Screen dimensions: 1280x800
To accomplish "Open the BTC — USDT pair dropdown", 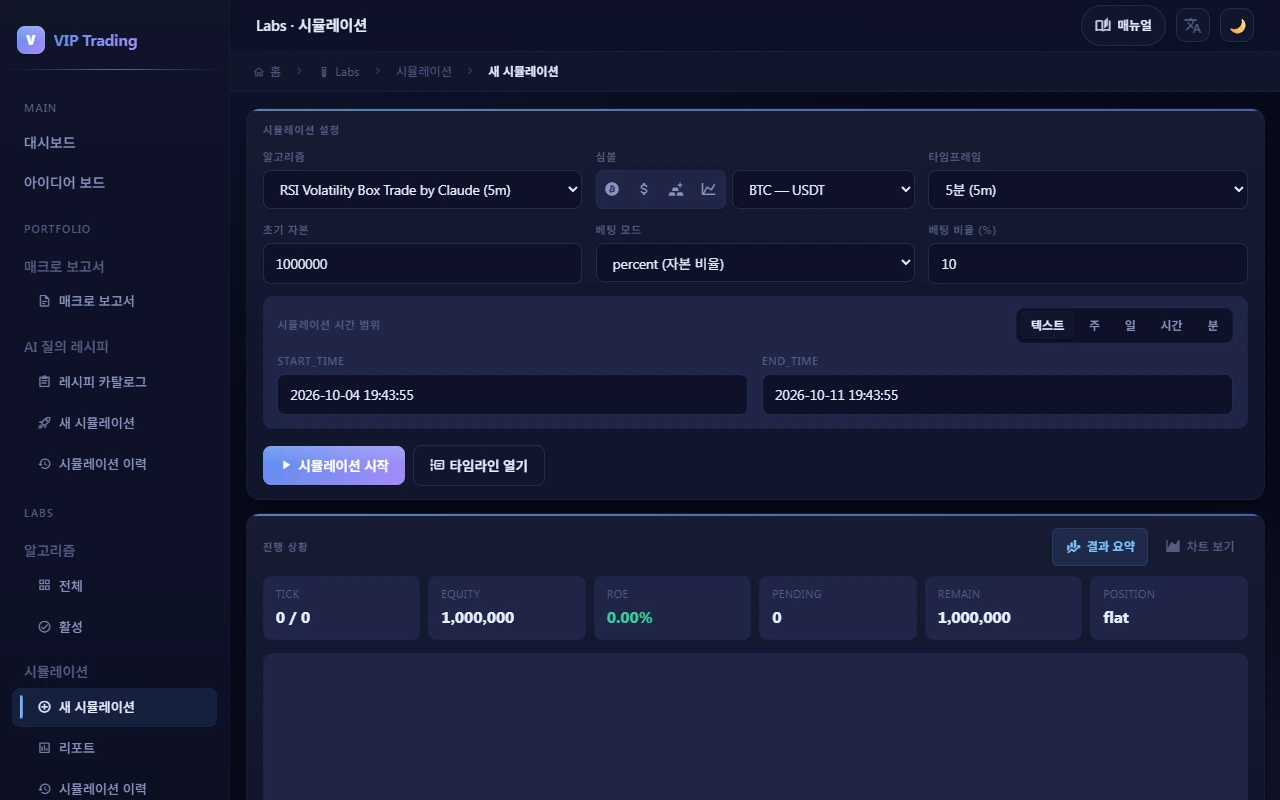I will pos(824,189).
